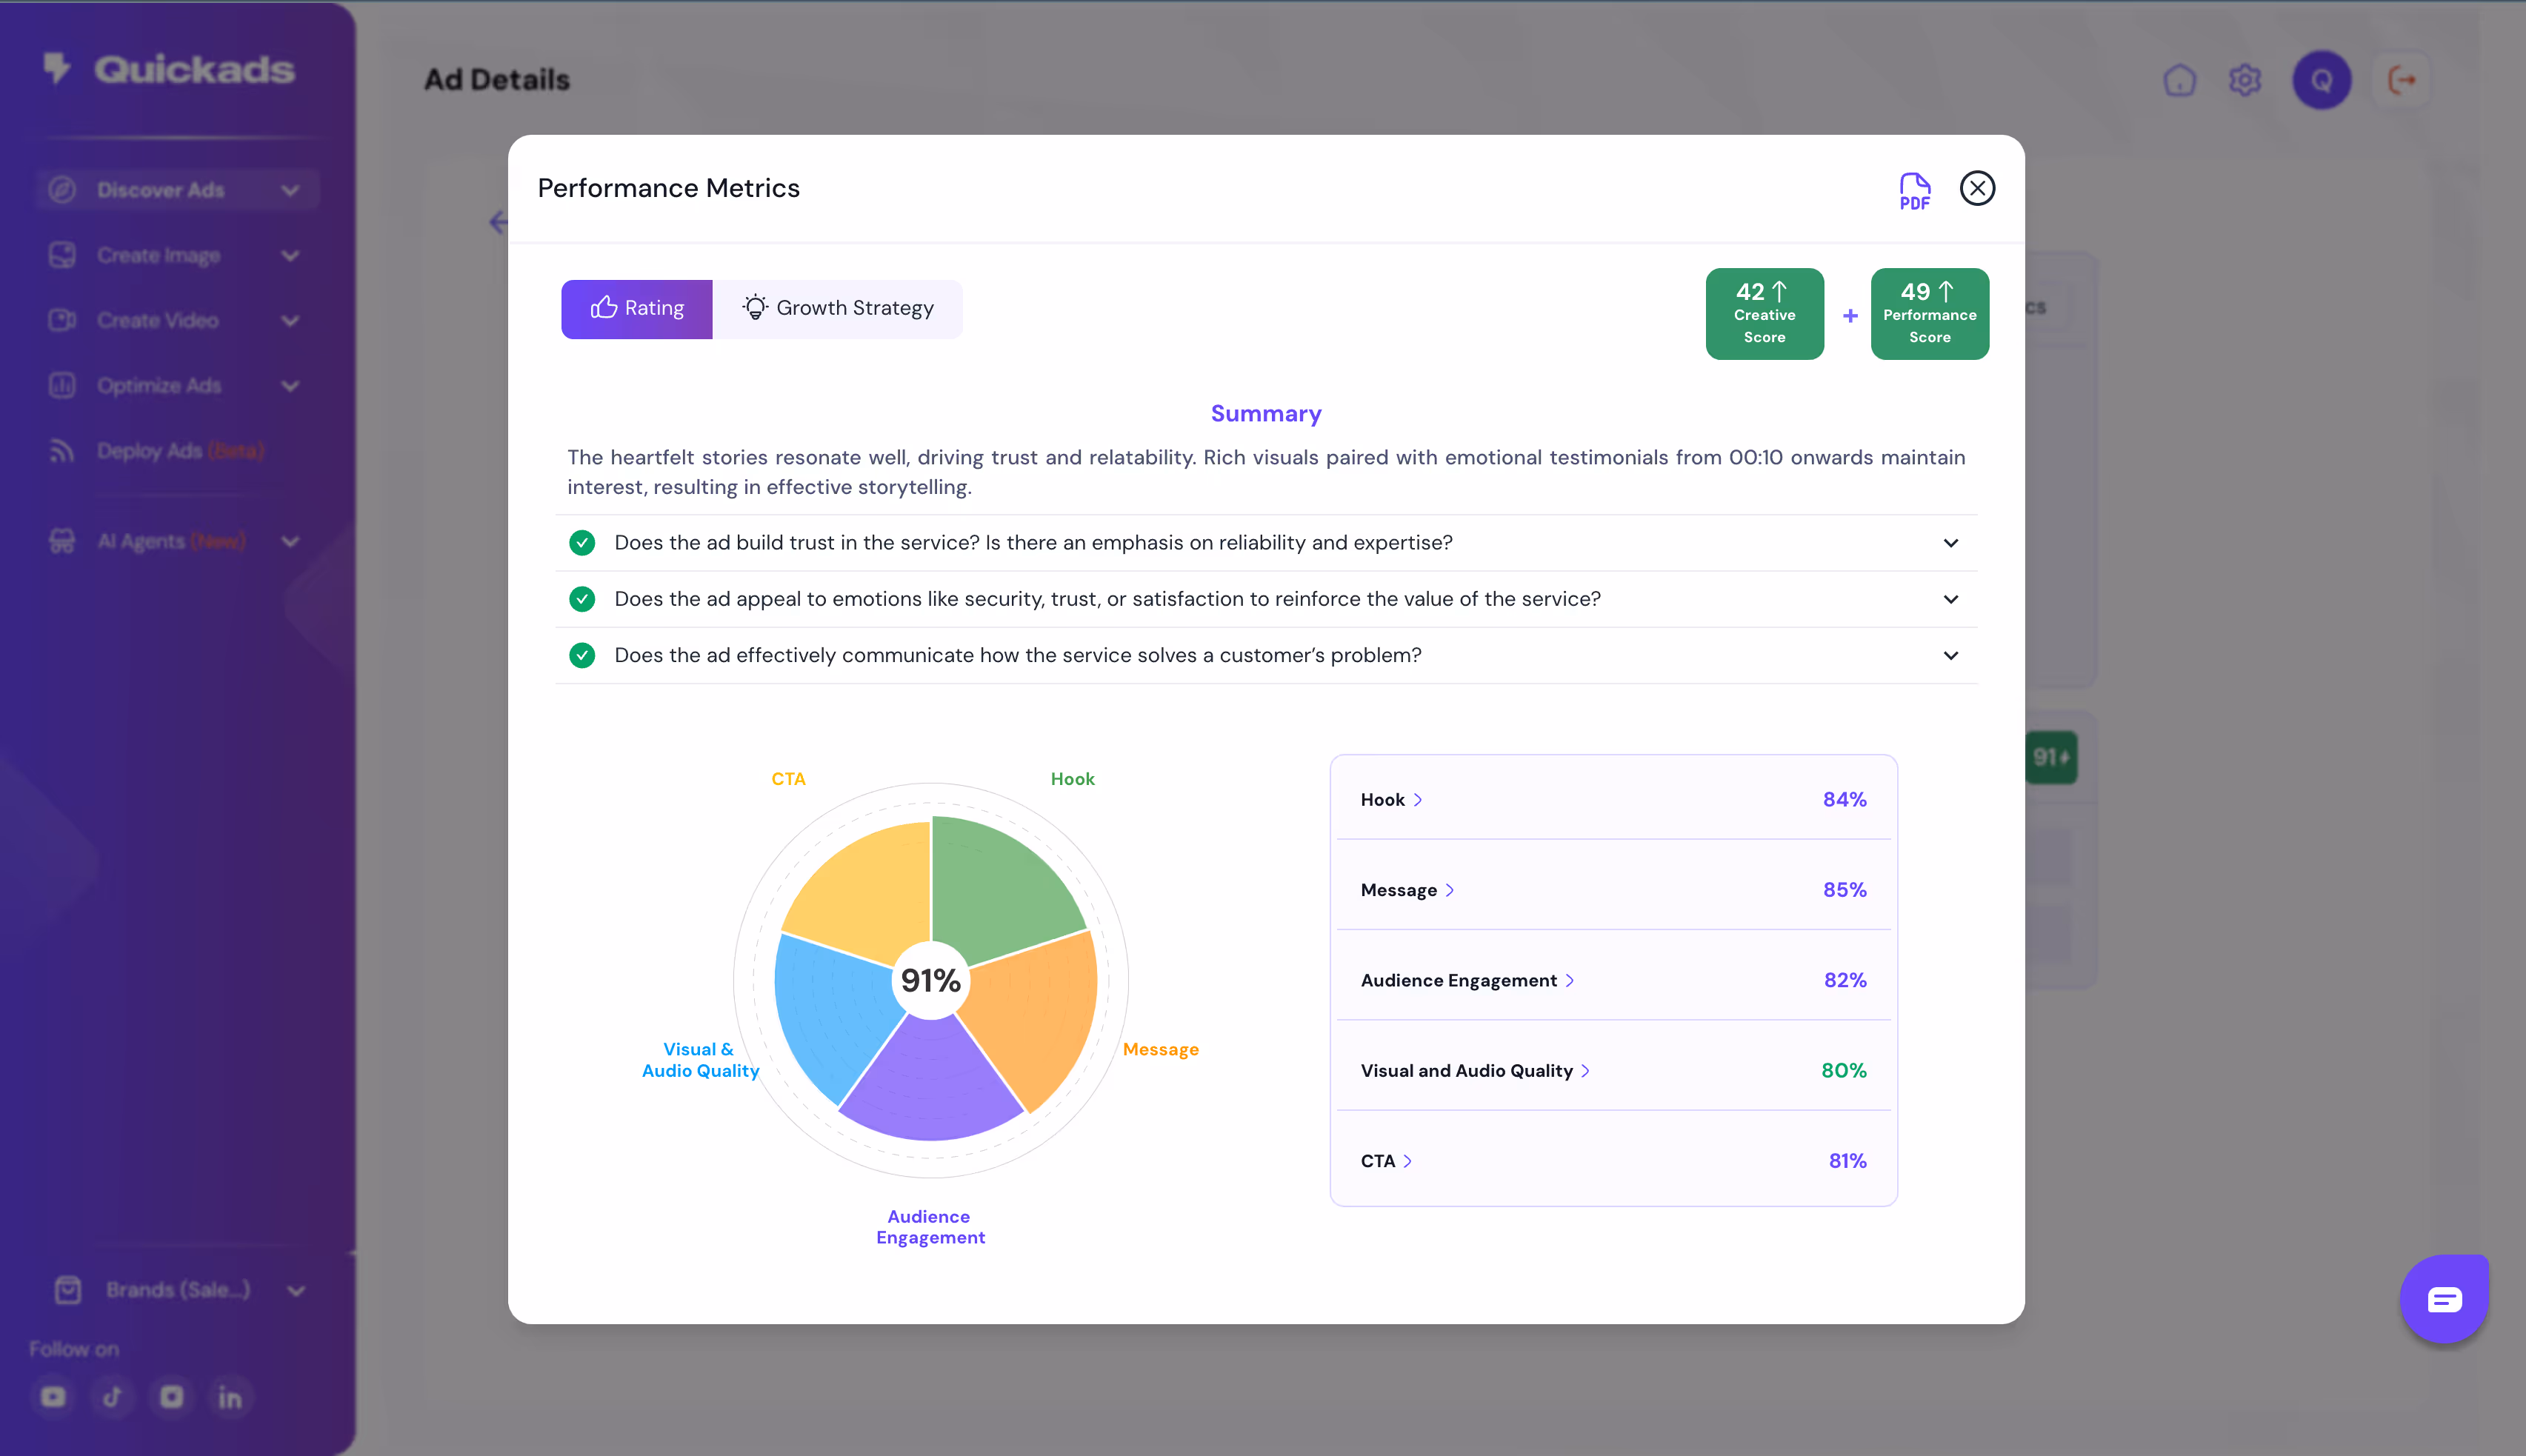Open Create Video in sidebar

pos(157,320)
